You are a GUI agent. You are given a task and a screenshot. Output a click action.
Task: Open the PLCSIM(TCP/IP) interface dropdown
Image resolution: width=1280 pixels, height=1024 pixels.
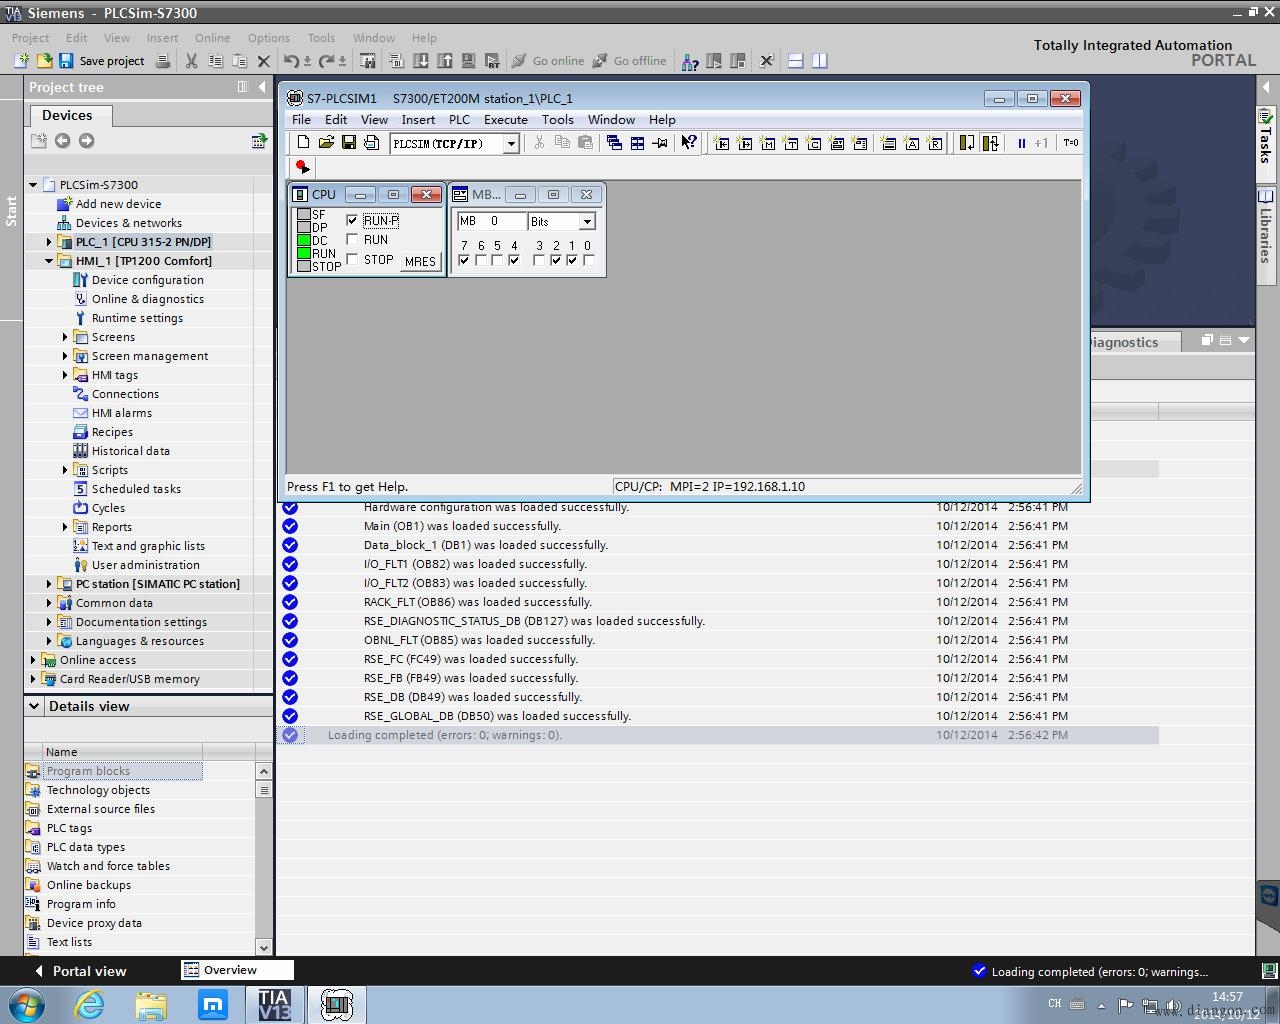tap(510, 144)
